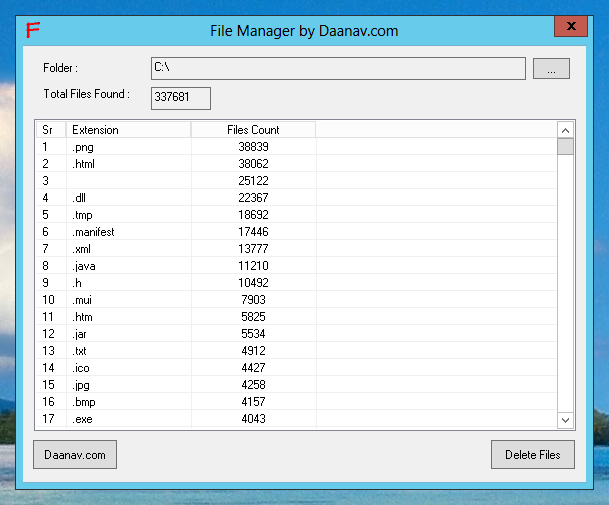Click the Folder path input field
Viewport: 609px width, 505px height.
click(338, 68)
